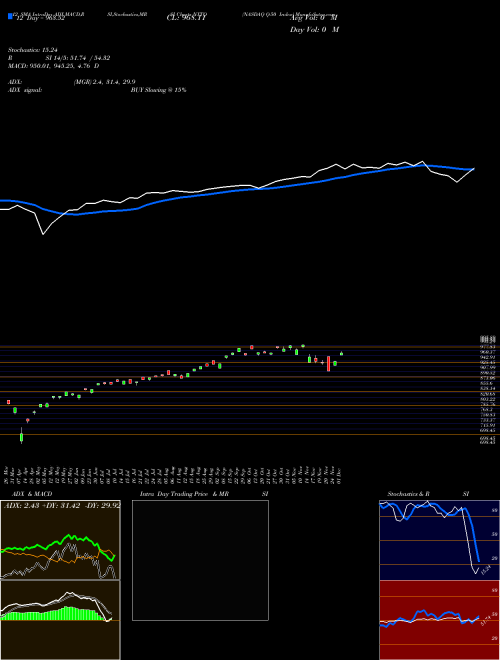Click the first red candle at chart left
The height and width of the screenshot is (660, 500).
point(8,402)
